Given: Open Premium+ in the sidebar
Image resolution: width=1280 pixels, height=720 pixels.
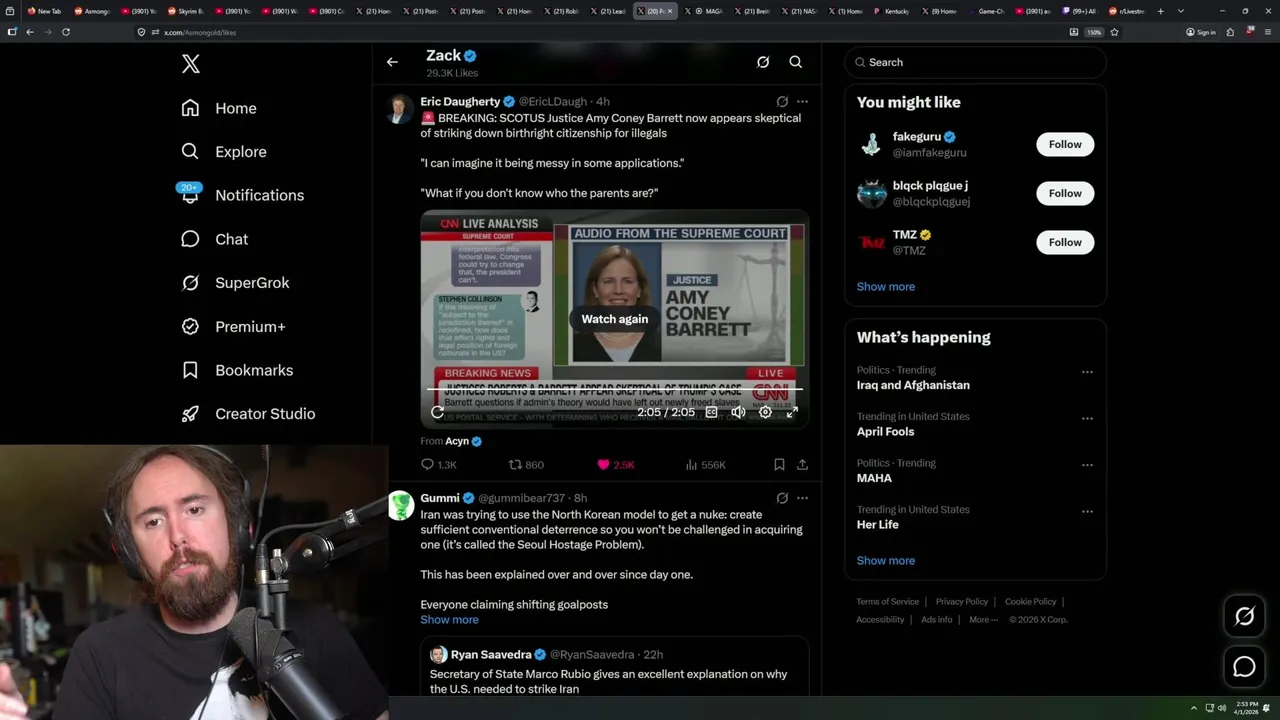Looking at the screenshot, I should (233, 326).
